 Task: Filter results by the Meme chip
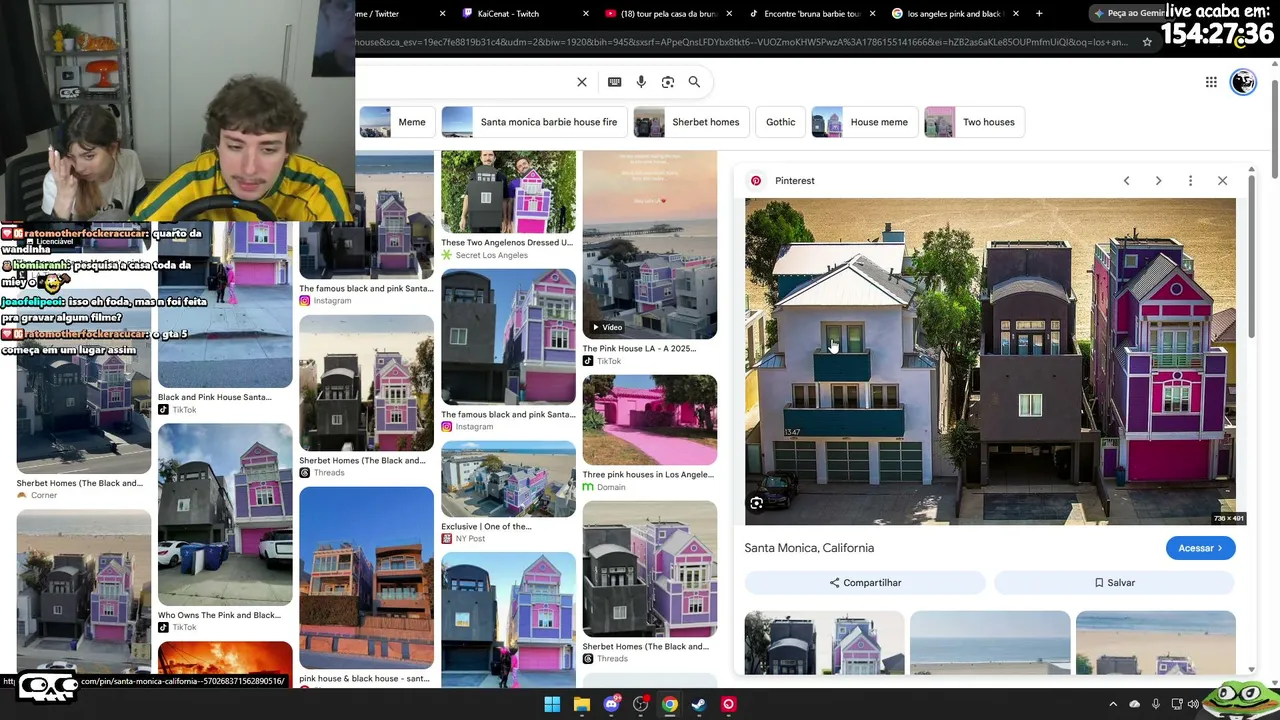395,122
